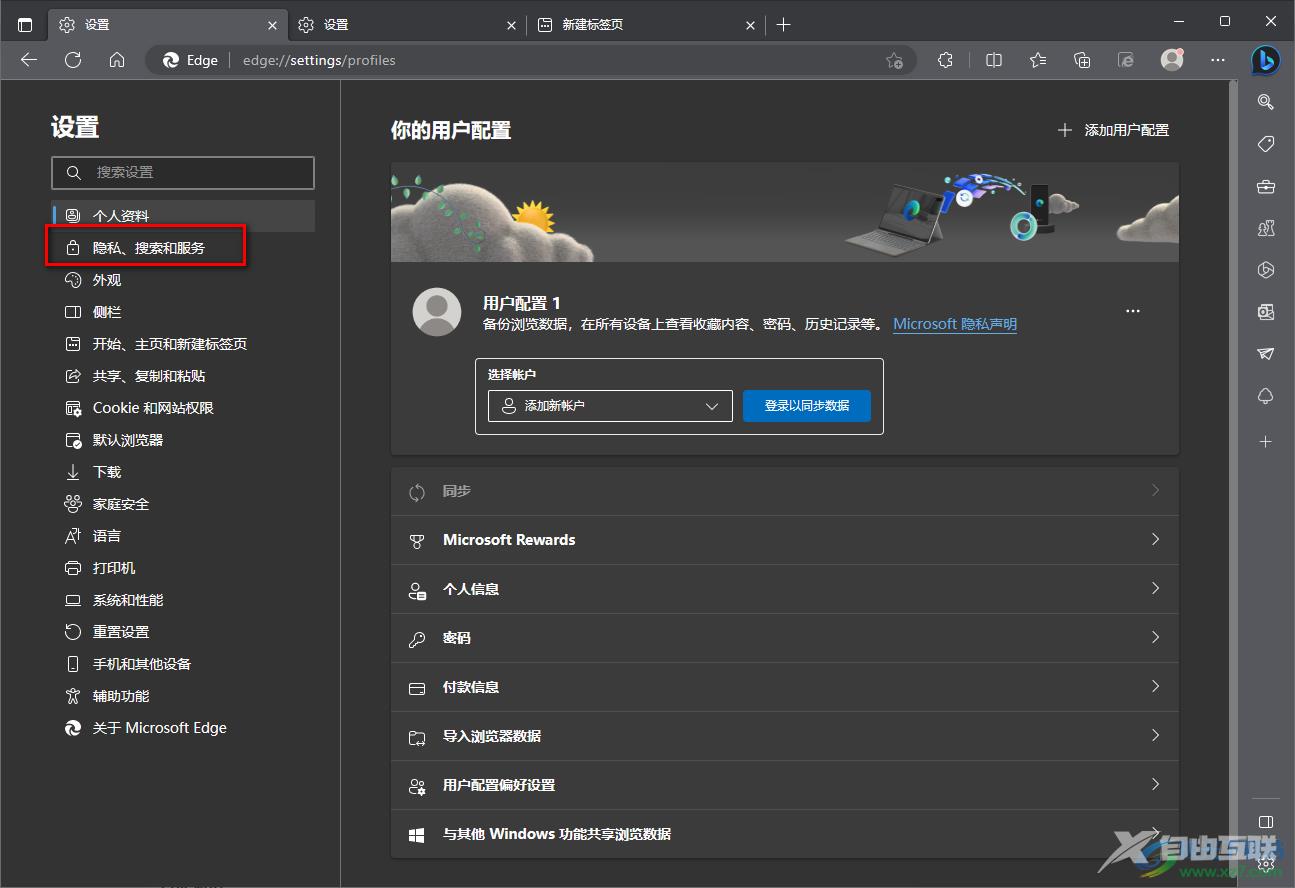
Task: Click the IE mode icon in toolbar
Action: click(1126, 60)
